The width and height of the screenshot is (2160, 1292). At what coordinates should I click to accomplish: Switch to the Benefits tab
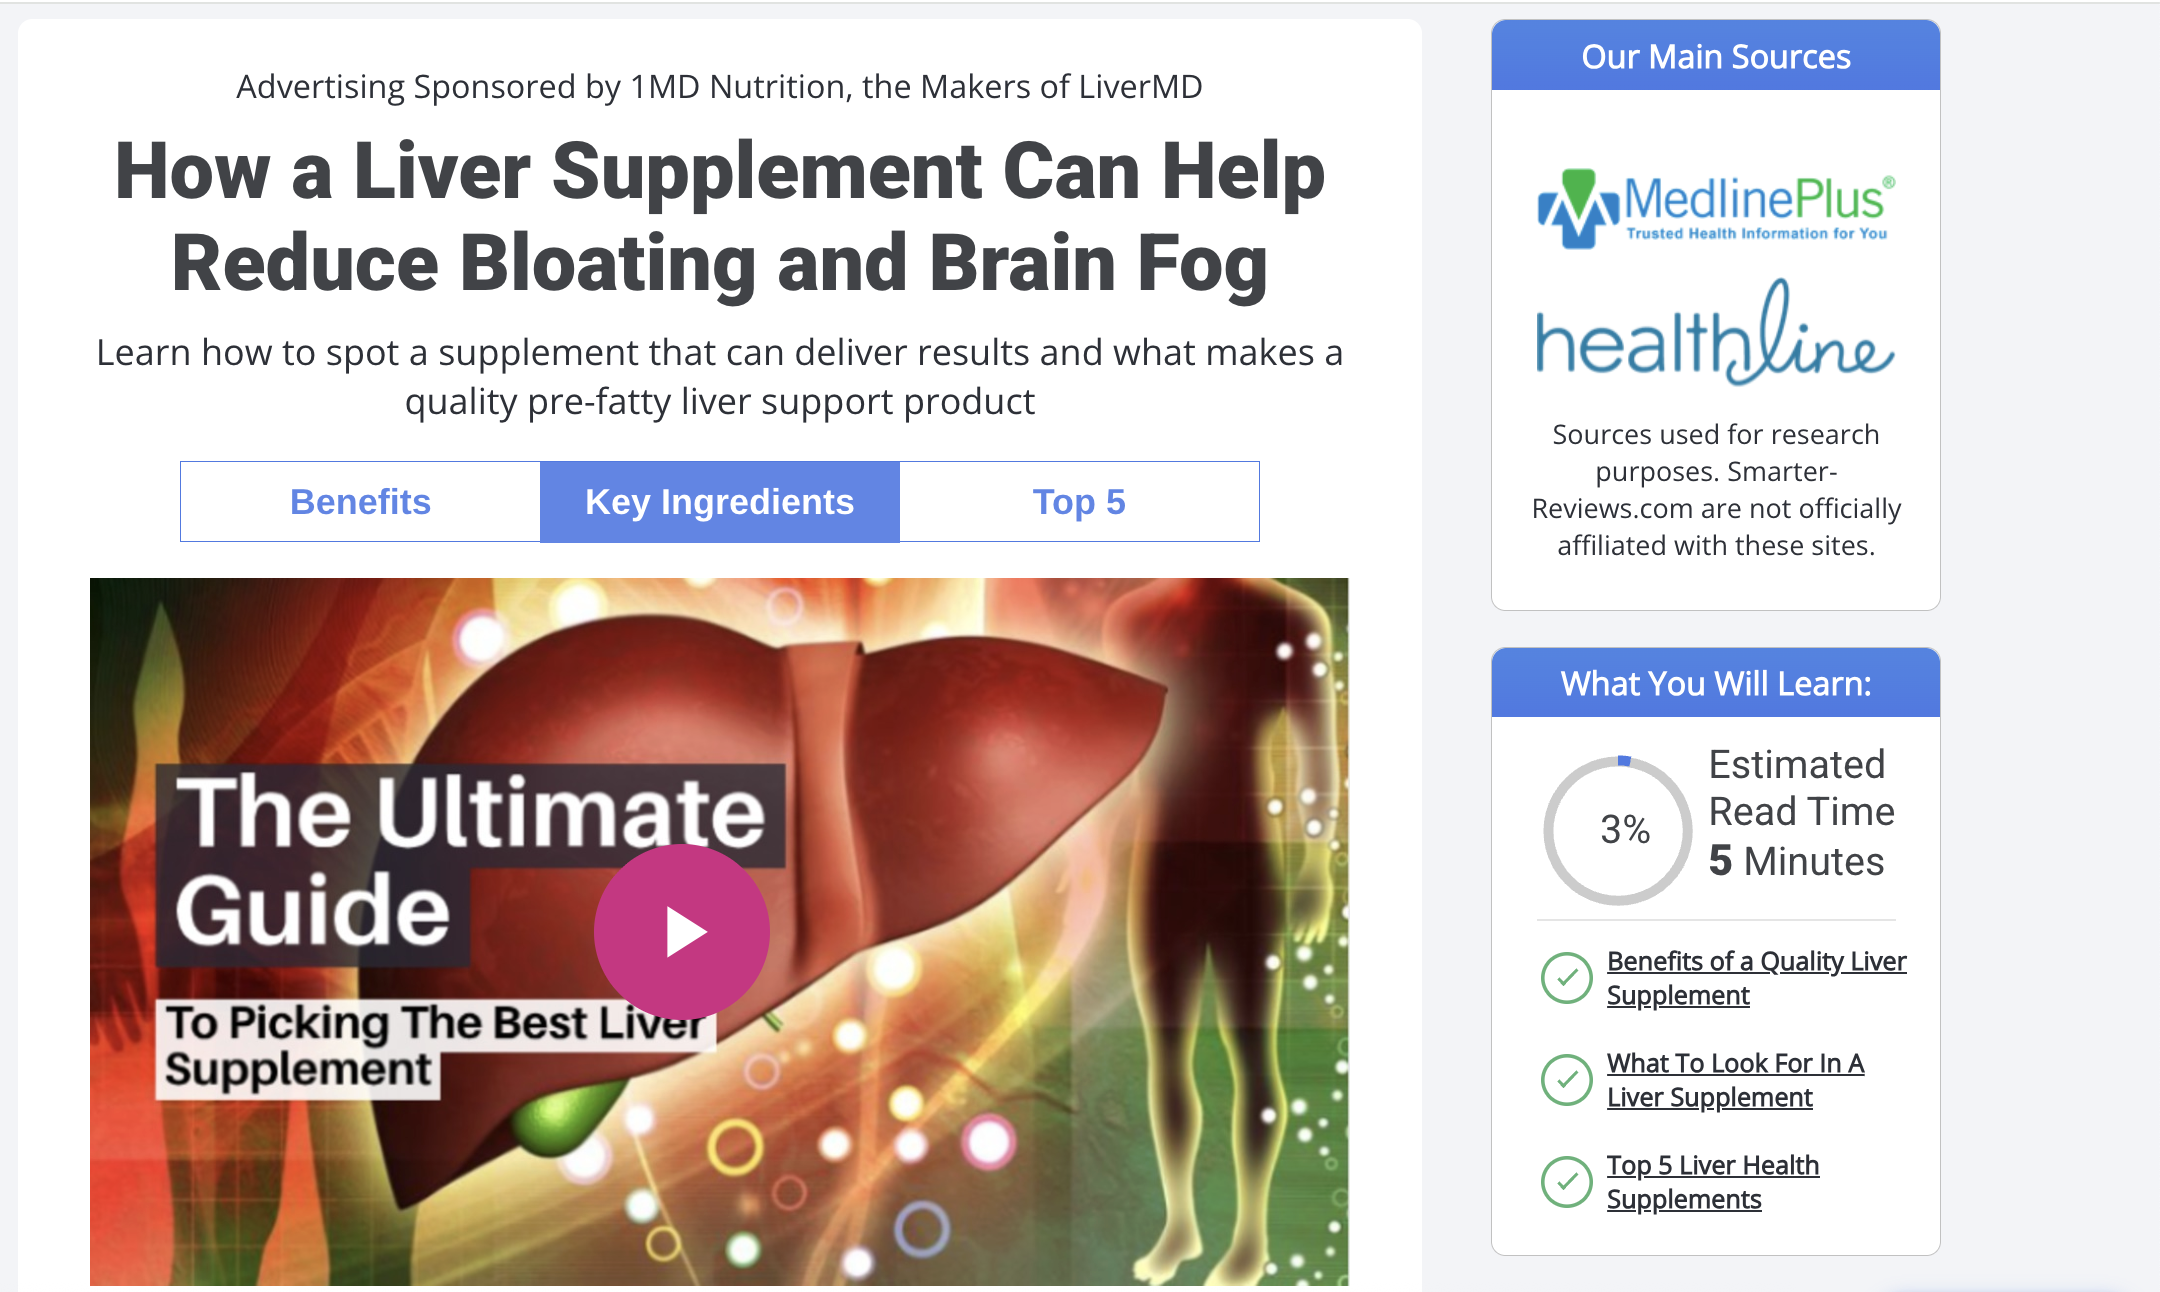coord(360,502)
